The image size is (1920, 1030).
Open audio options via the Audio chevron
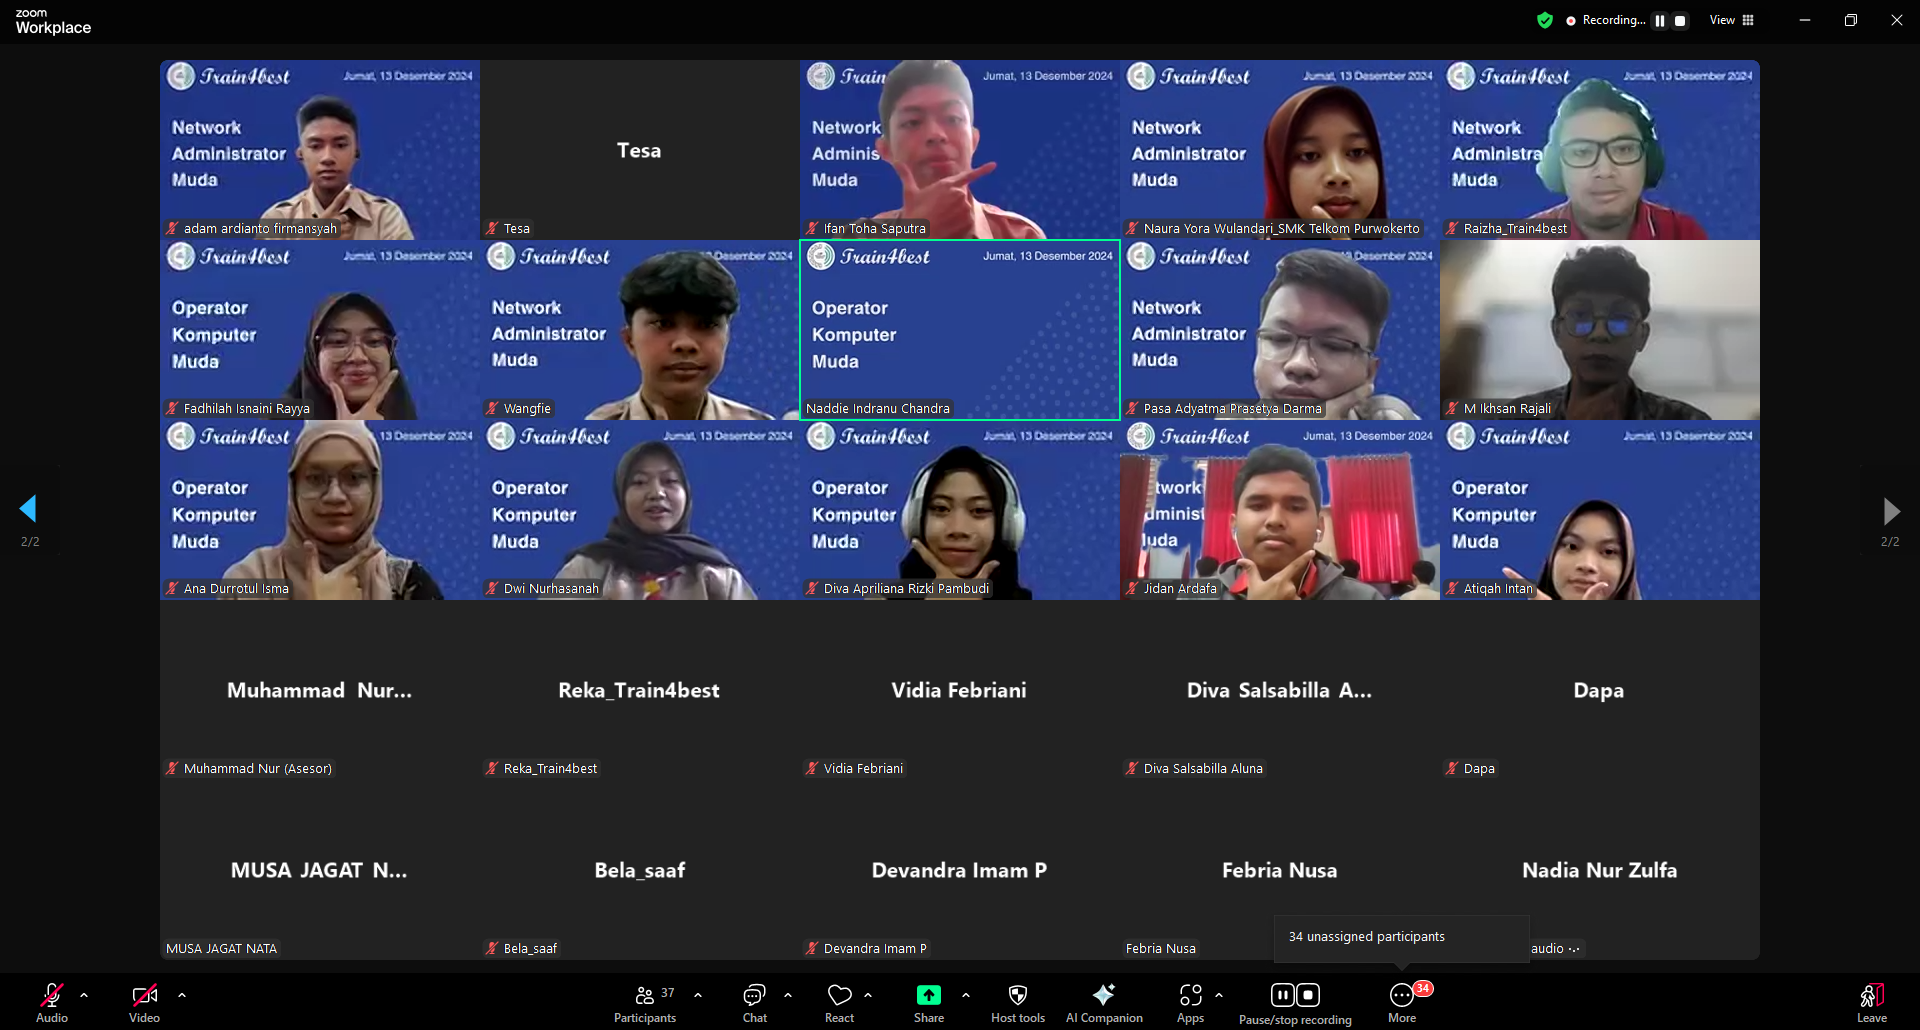(84, 995)
